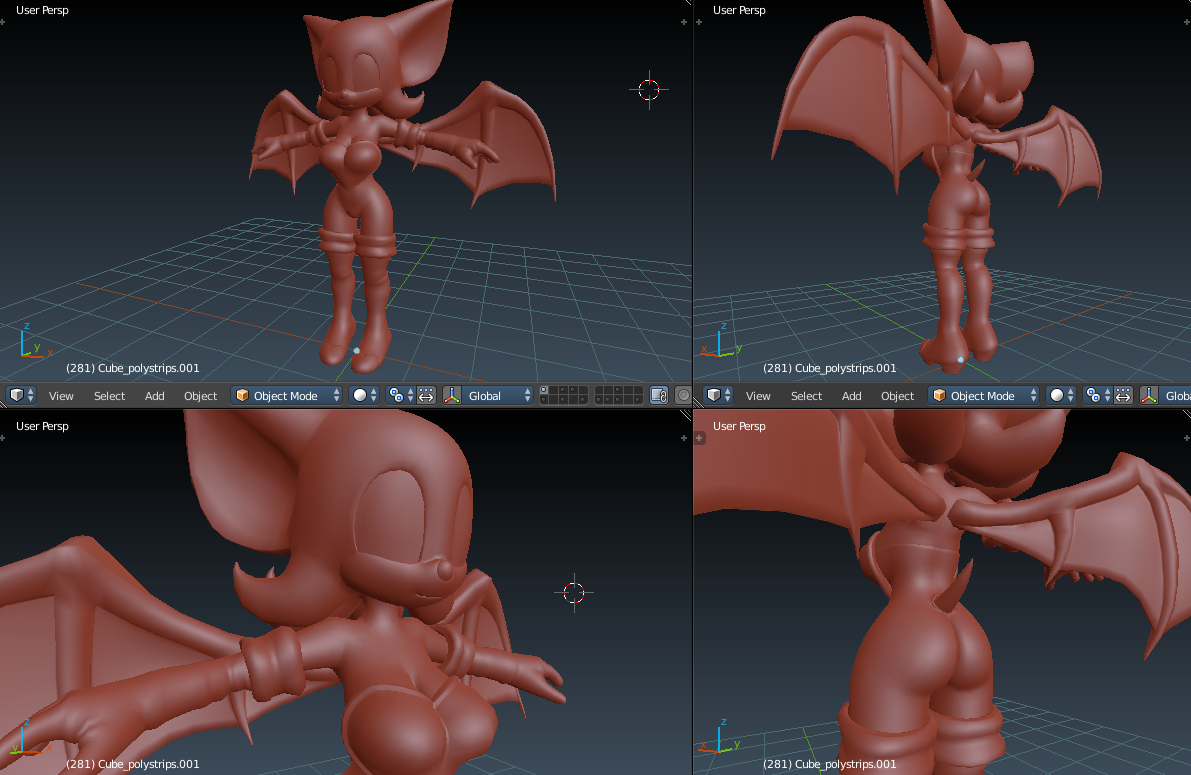Expand the cut-off Global dropdown in right header
The image size is (1191, 775).
(x=1175, y=395)
